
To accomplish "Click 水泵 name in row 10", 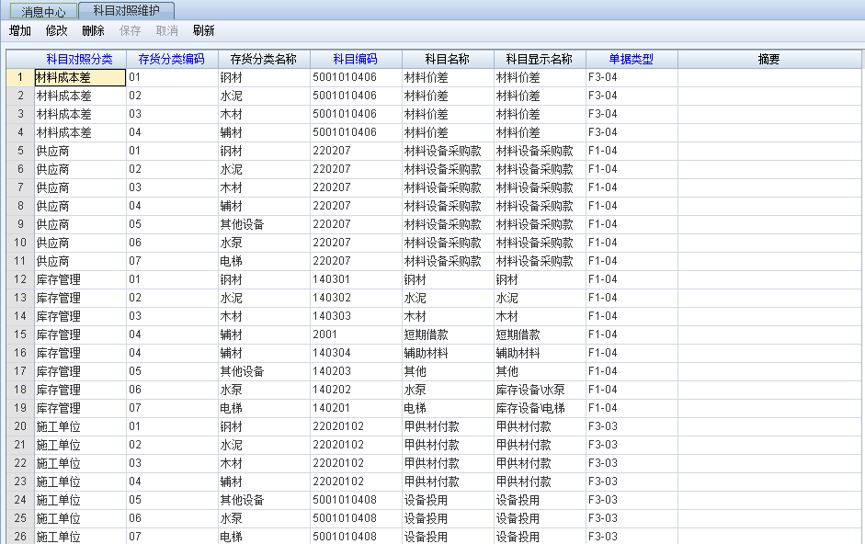I will click(x=264, y=243).
